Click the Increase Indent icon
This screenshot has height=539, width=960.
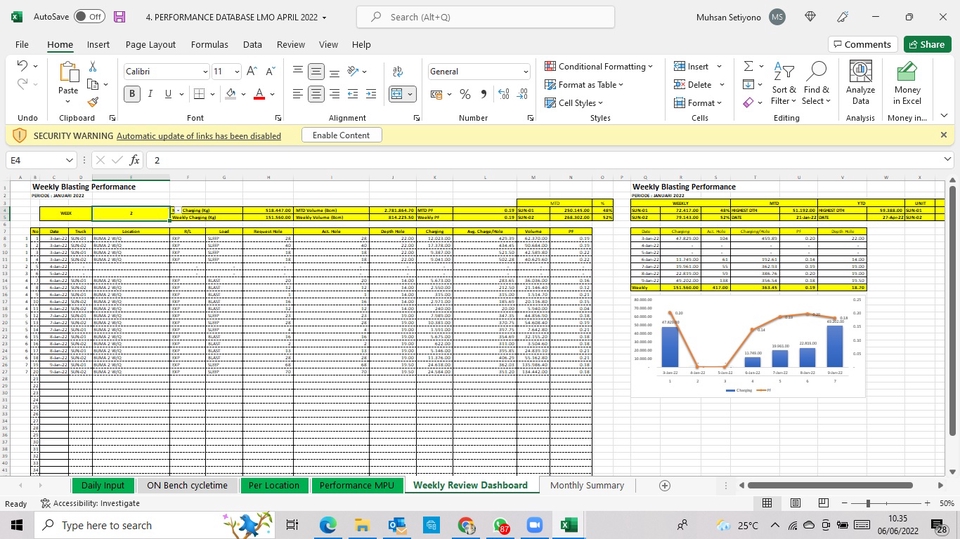point(371,94)
